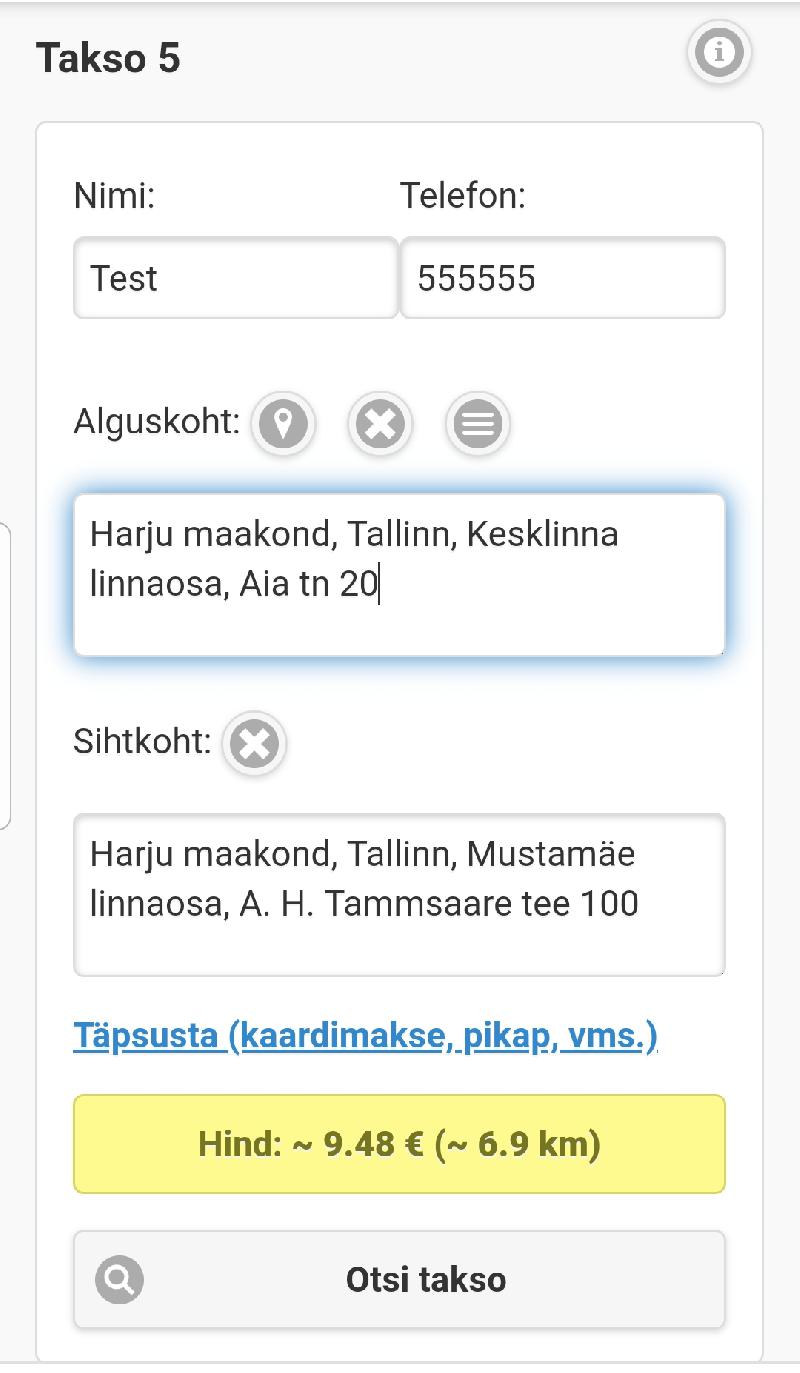Open the Alguskoht address list menu icon
800x1373 pixels.
(477, 424)
